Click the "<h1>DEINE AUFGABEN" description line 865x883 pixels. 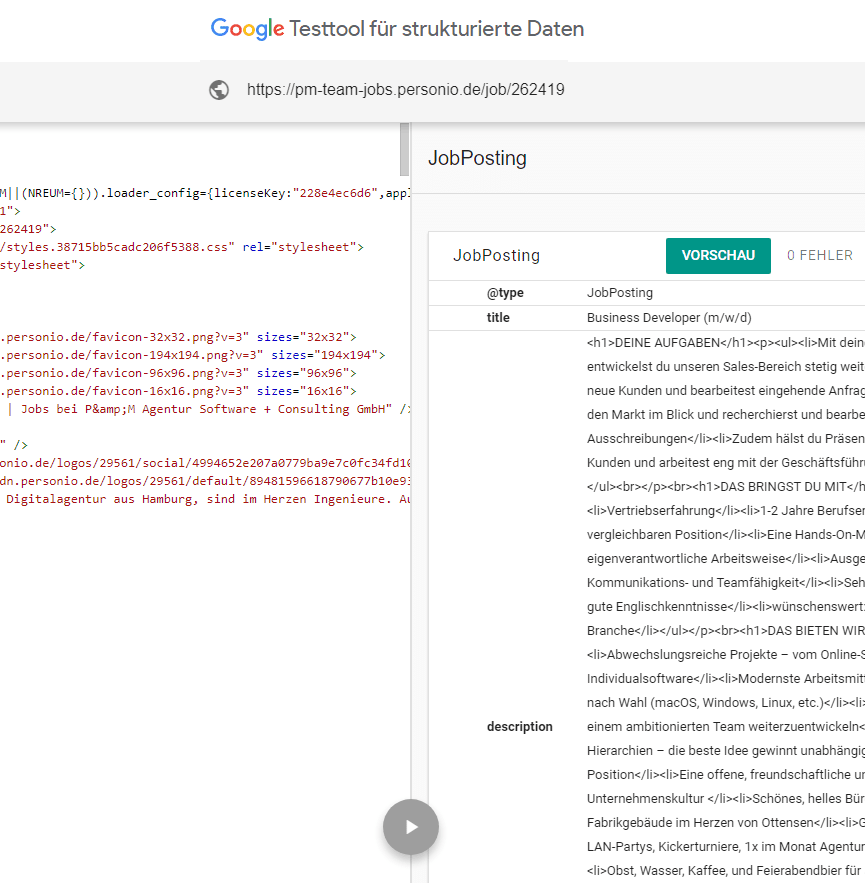pos(726,343)
